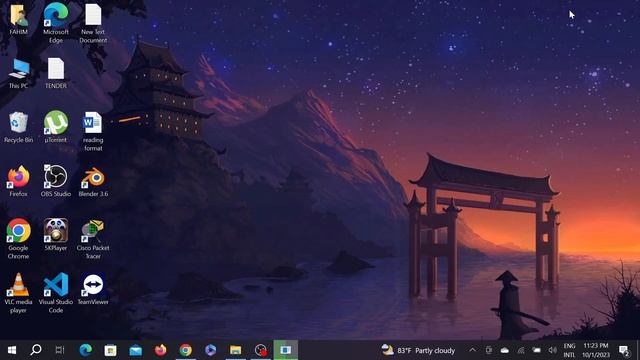
Task: Open the 83°F Partly cloudy weather widget
Action: (418, 350)
